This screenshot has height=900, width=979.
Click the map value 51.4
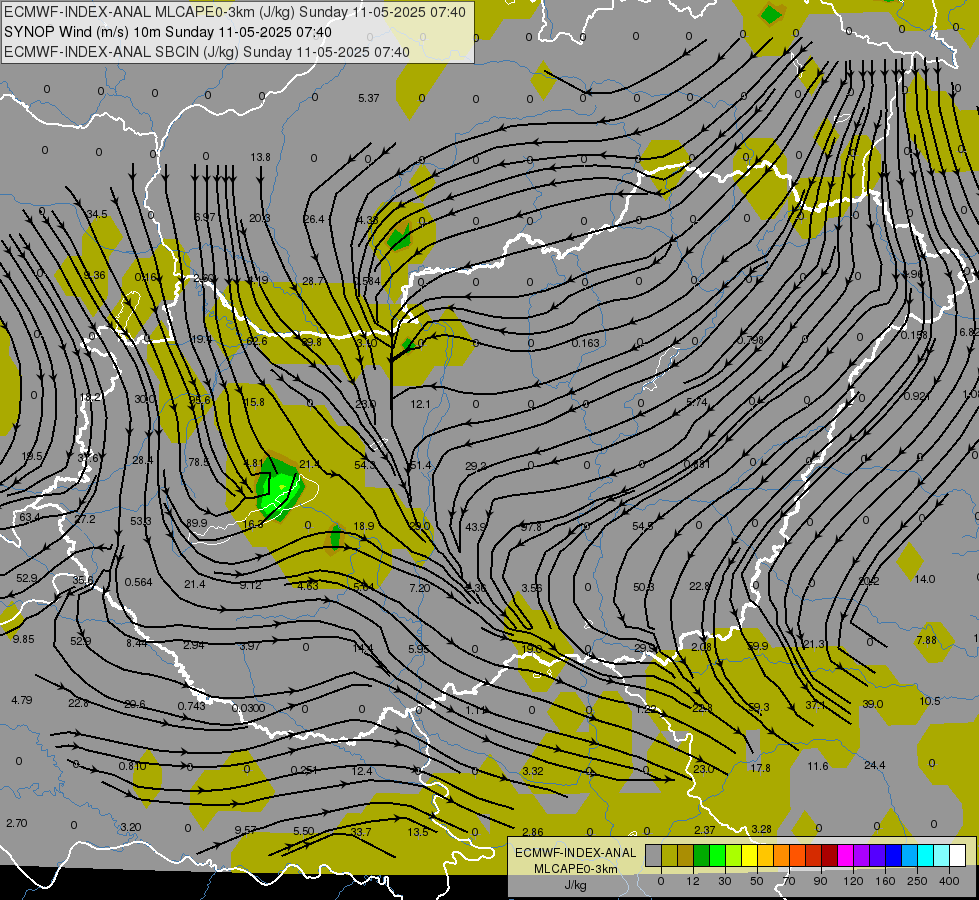point(421,465)
